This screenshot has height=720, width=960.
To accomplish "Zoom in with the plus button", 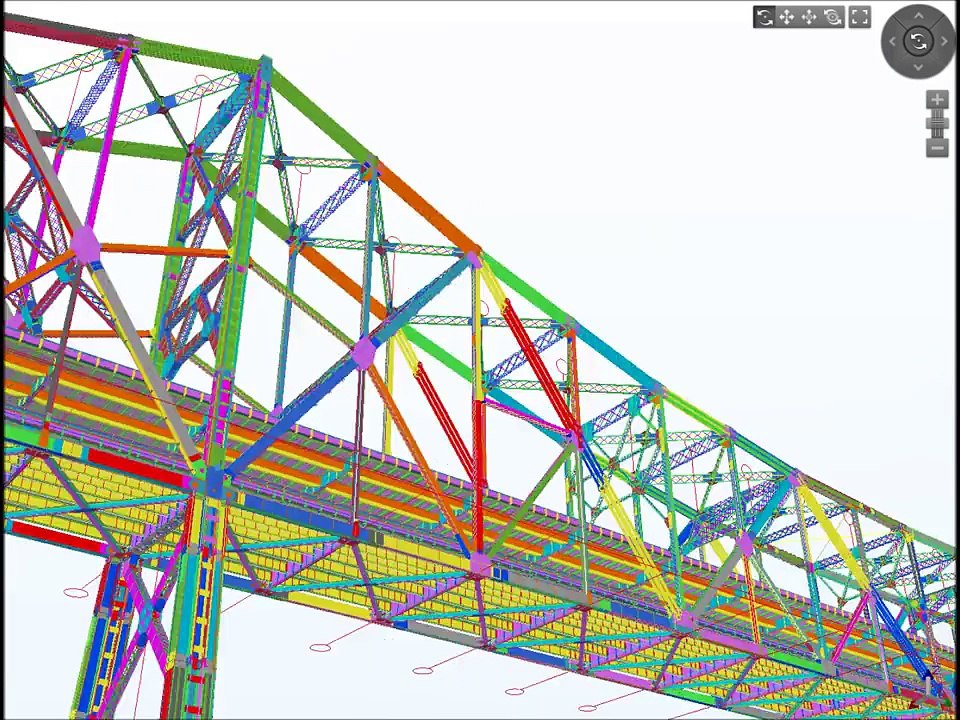I will coord(937,100).
